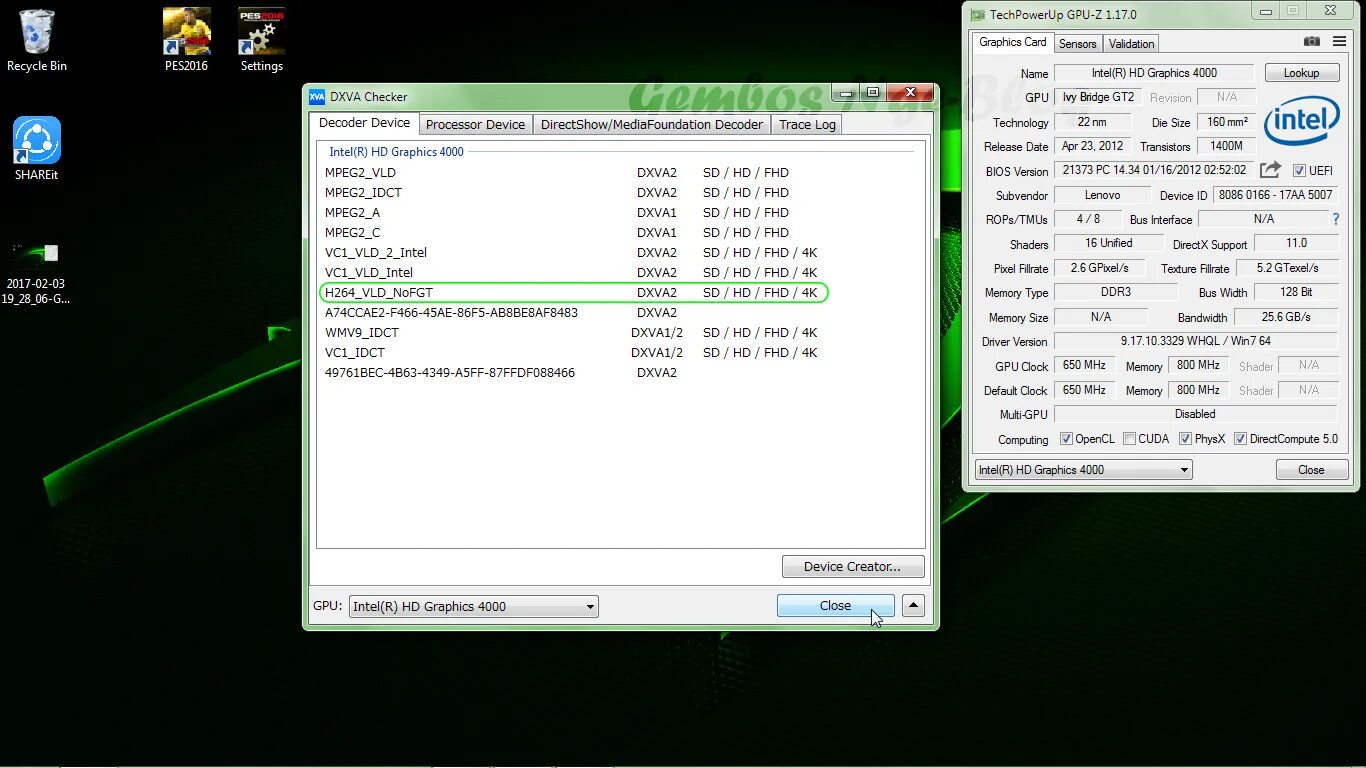Viewport: 1366px width, 768px height.
Task: Select the A74CCAE2-F466 GUID row
Action: [x=573, y=313]
